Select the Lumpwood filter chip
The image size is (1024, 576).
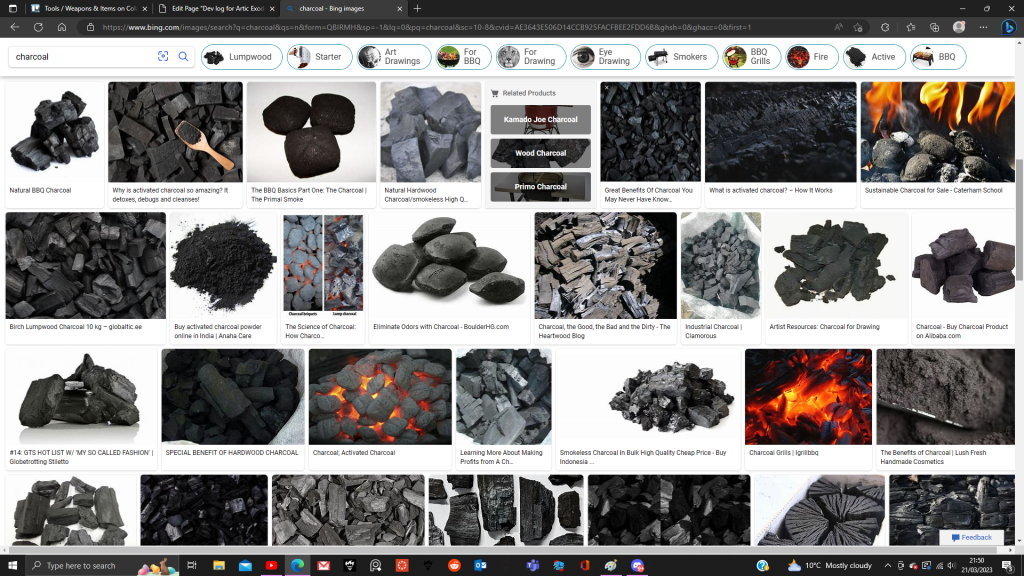coord(240,57)
